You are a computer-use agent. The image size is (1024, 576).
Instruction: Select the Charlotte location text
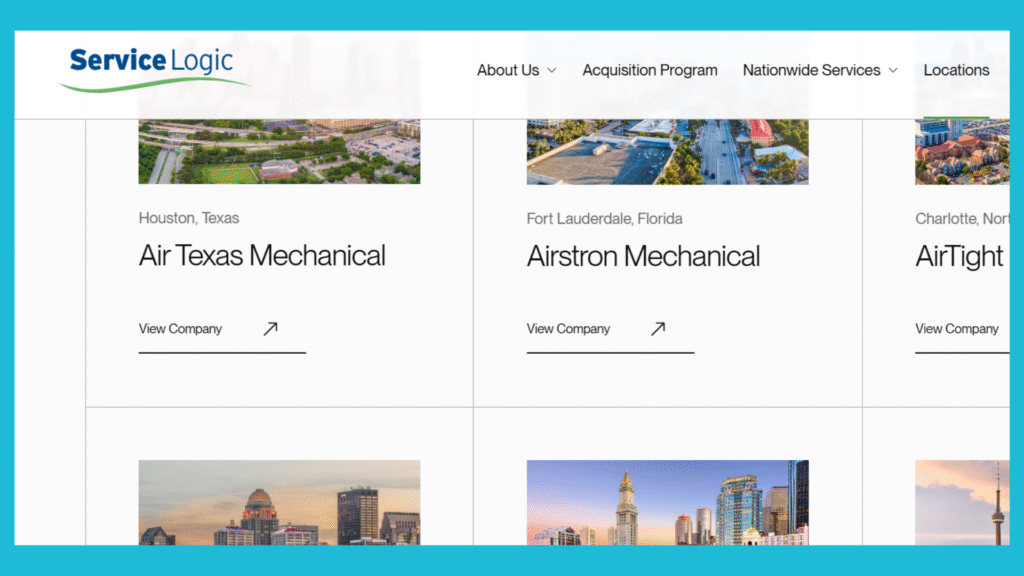click(962, 219)
